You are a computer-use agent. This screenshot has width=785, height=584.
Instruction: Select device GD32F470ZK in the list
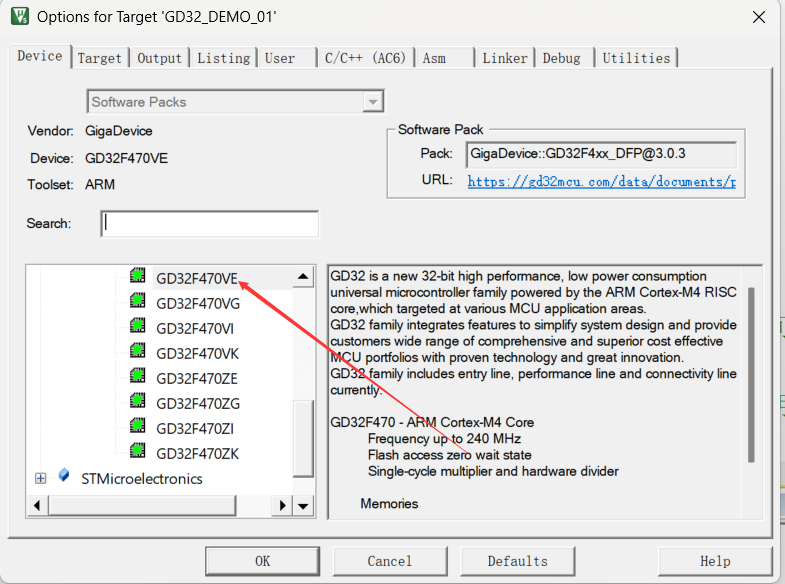coord(198,453)
